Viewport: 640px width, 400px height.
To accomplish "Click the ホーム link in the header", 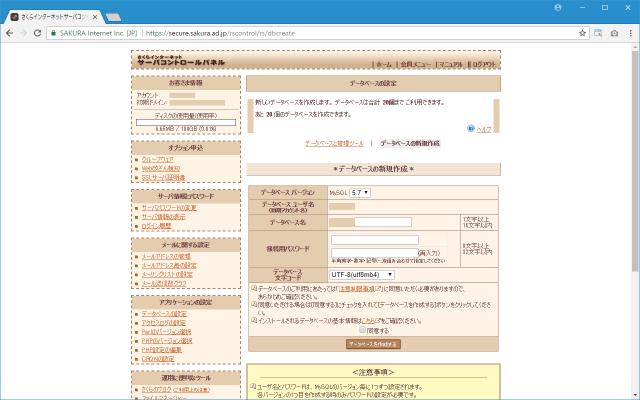I will (384, 64).
